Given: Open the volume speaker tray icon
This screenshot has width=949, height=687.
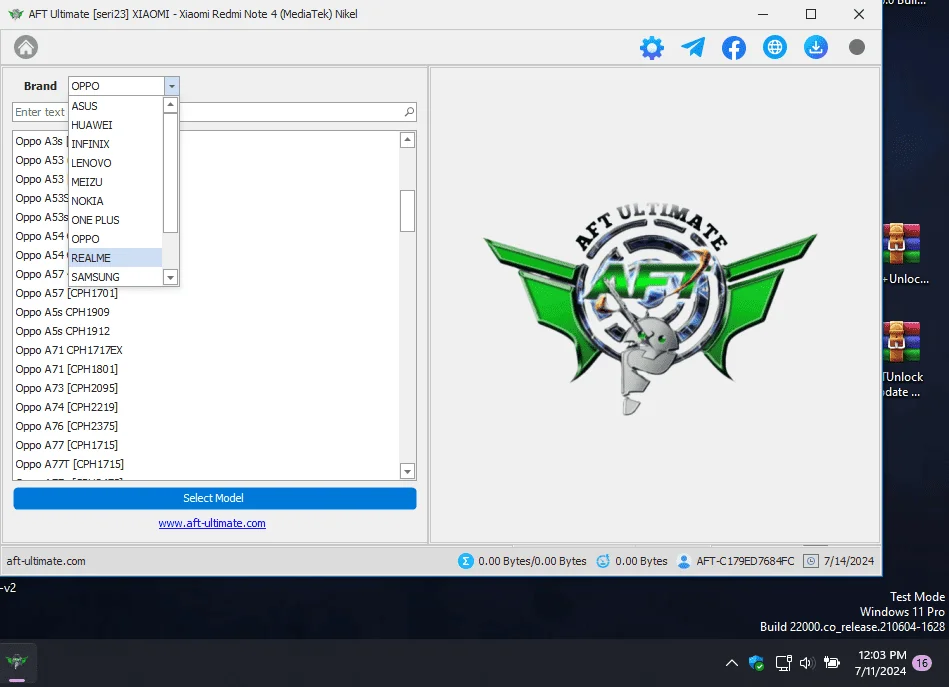Looking at the screenshot, I should point(807,663).
